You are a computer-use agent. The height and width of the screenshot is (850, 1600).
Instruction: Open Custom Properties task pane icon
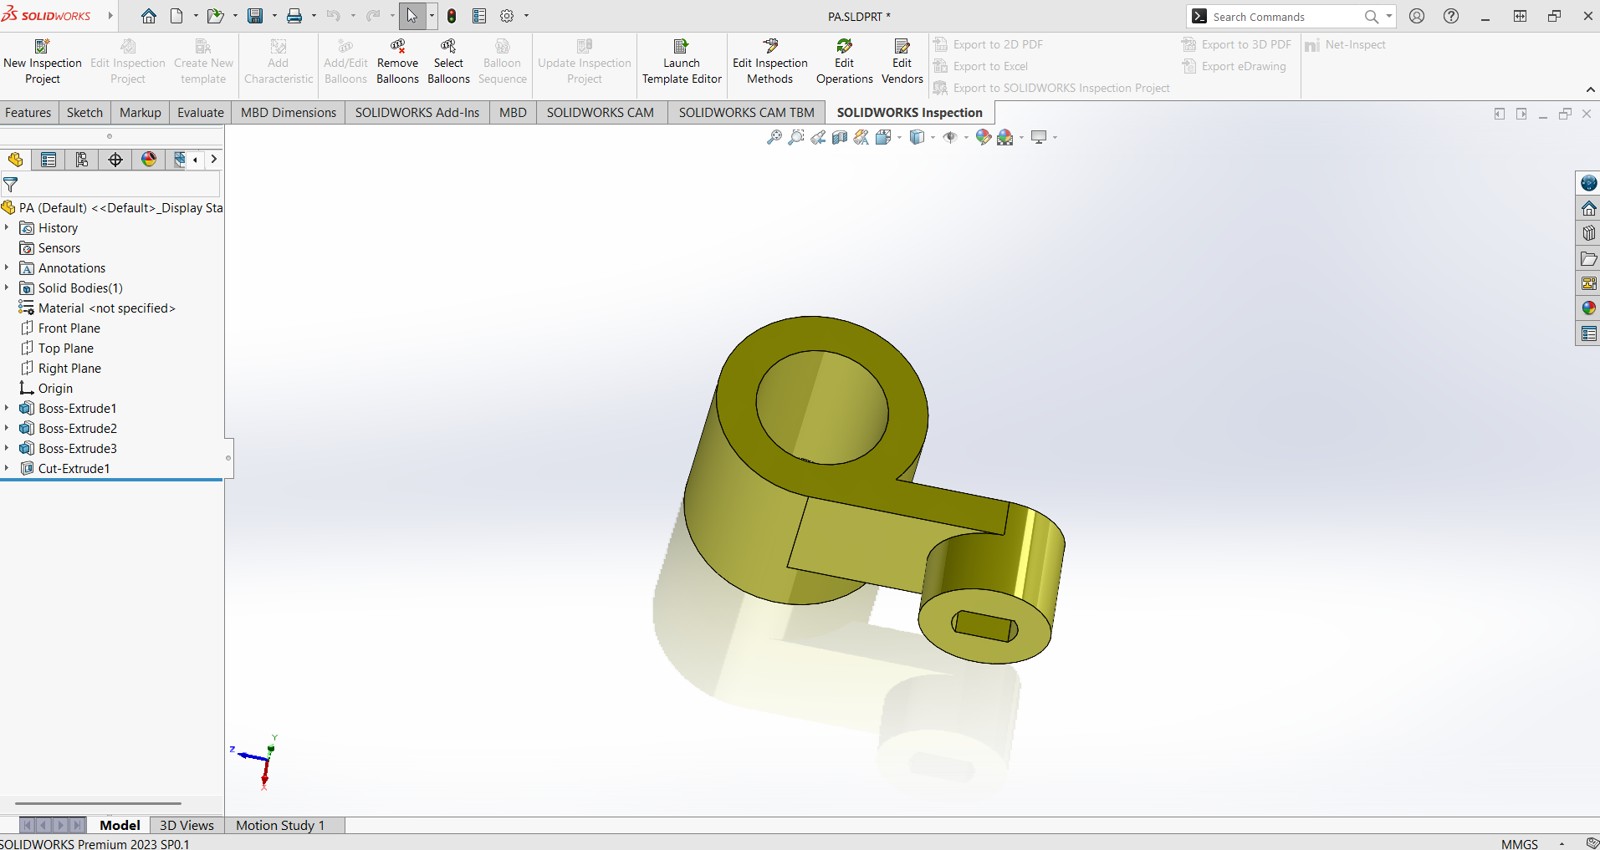click(1588, 333)
